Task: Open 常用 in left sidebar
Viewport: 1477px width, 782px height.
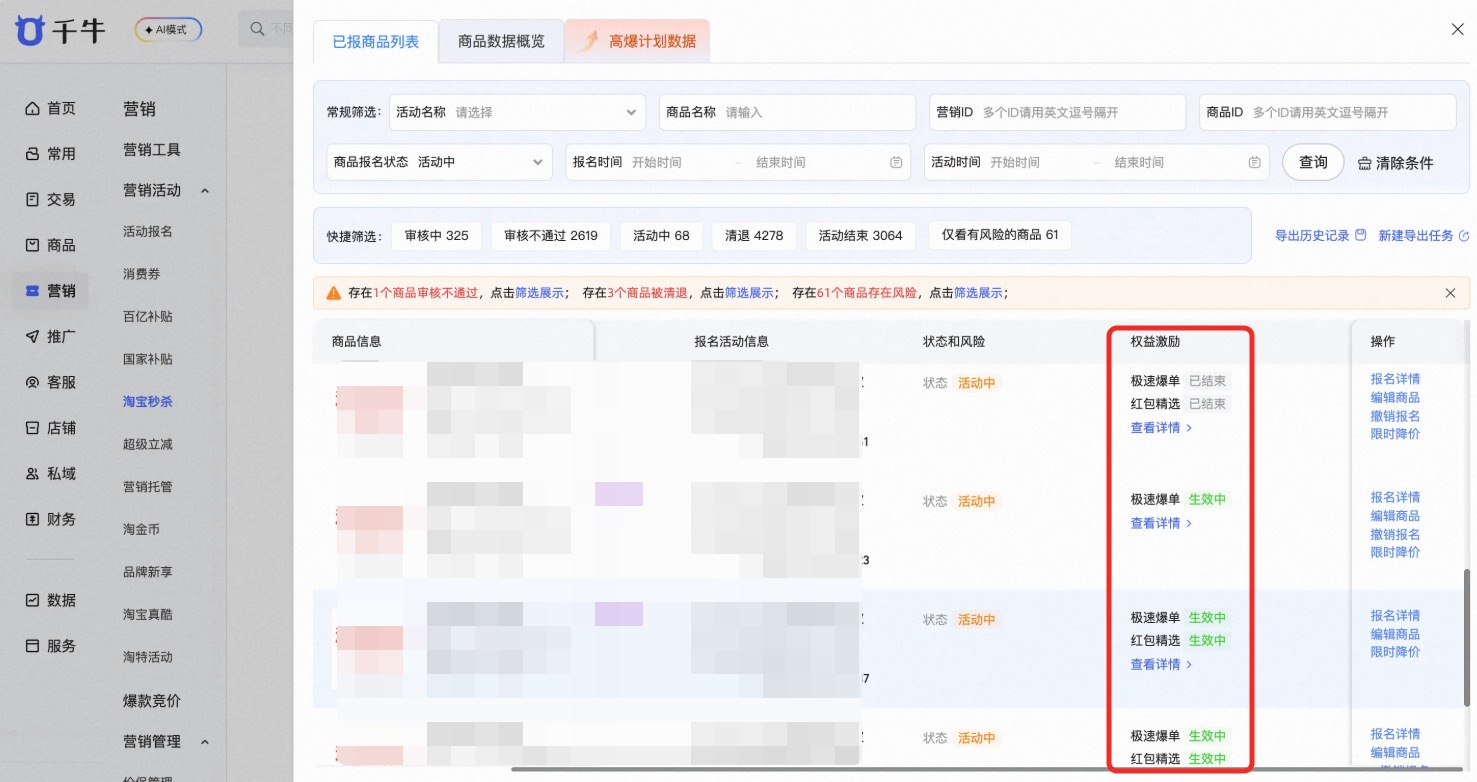Action: [50, 154]
